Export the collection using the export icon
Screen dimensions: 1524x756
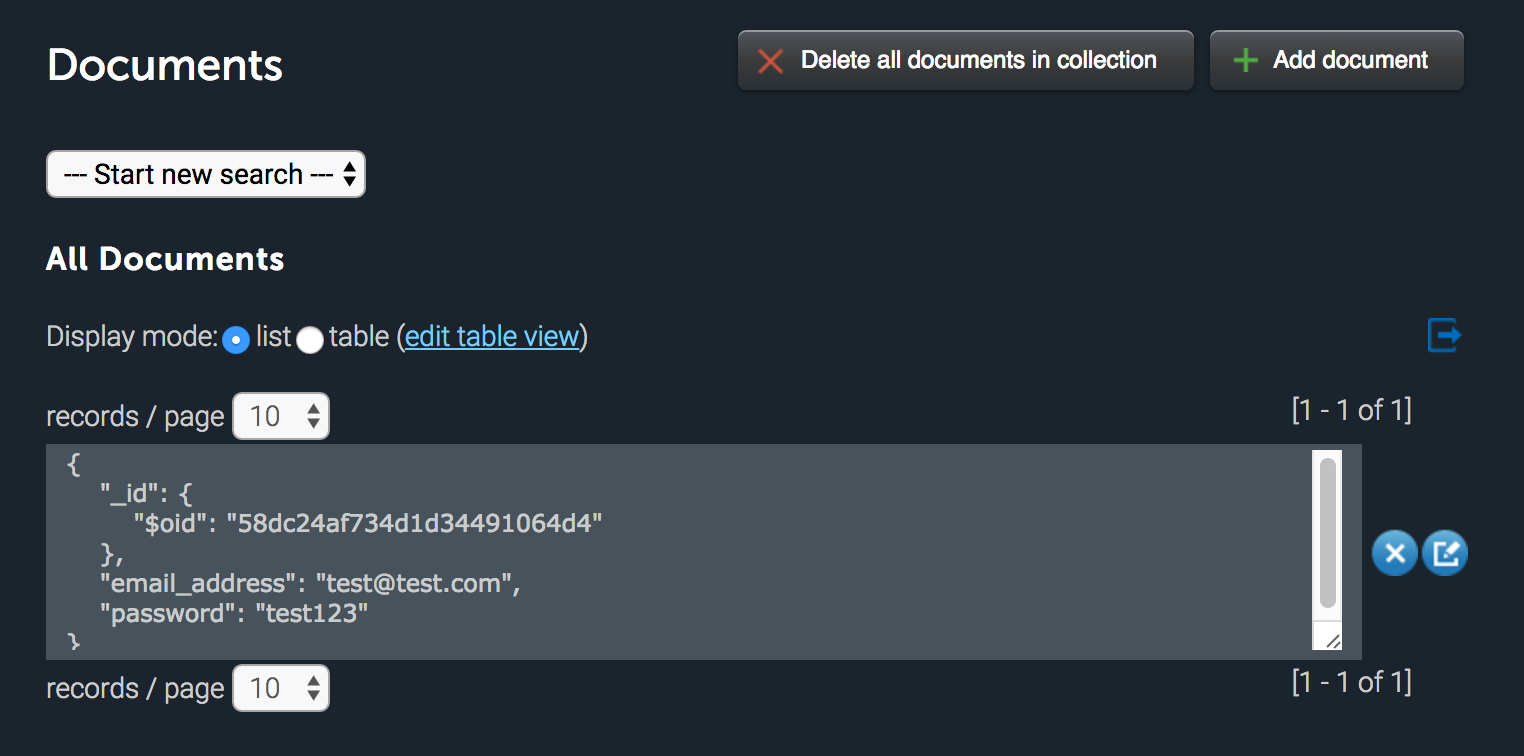[x=1444, y=336]
